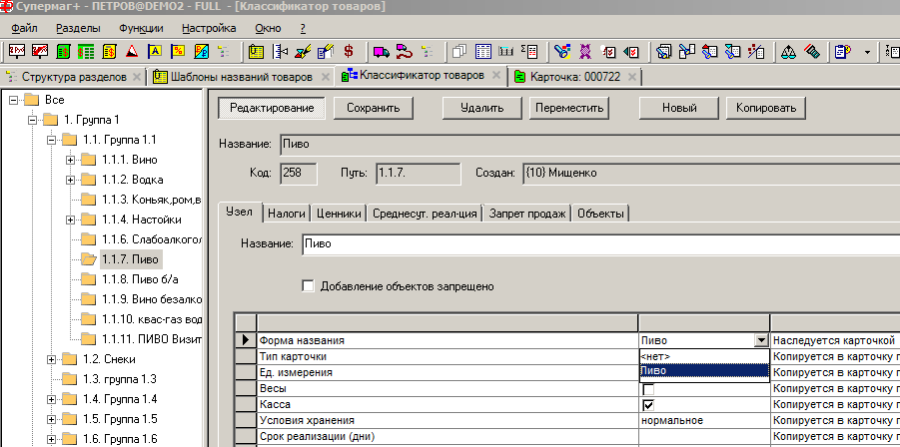Switch to the Налоги tab
The image size is (900, 447).
(x=286, y=213)
